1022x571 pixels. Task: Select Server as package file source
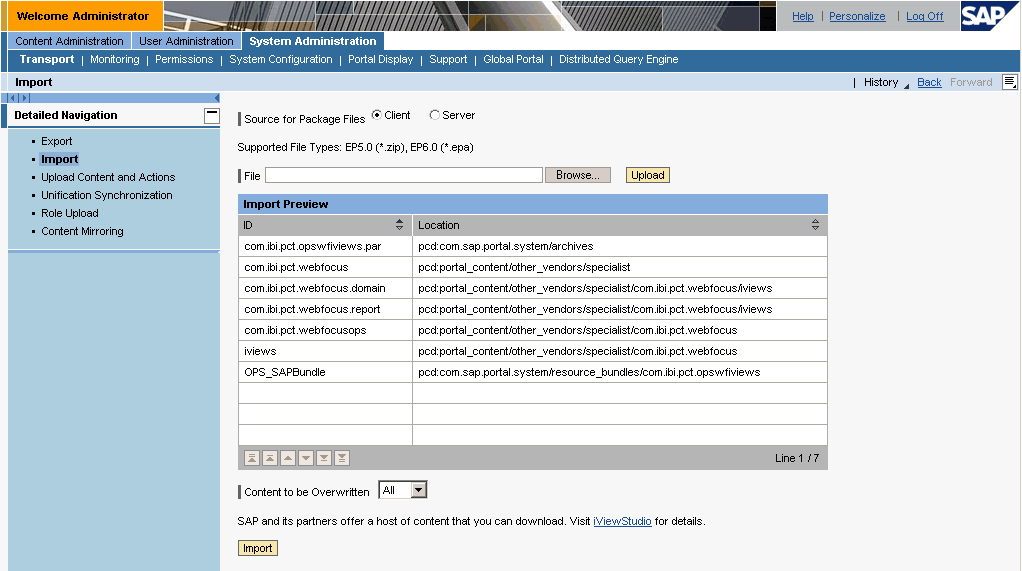pyautogui.click(x=434, y=115)
